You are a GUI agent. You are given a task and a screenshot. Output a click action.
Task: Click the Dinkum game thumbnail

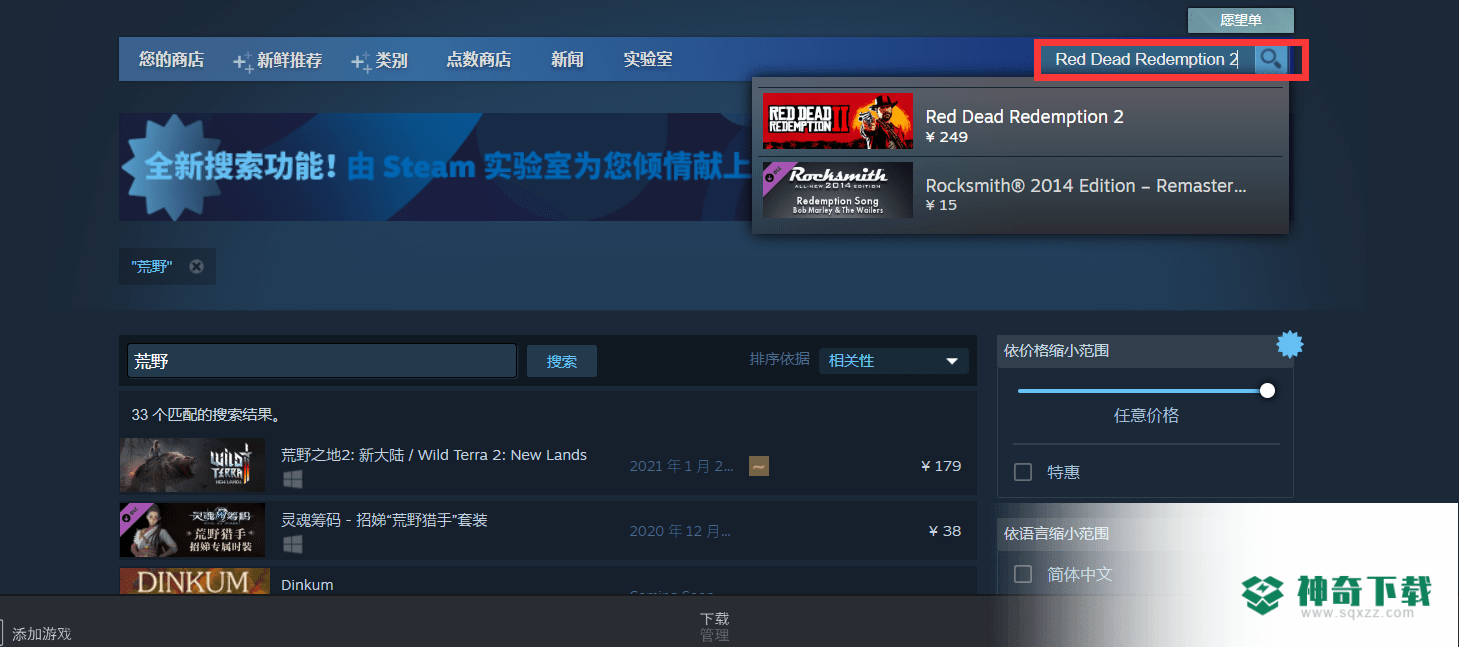194,582
